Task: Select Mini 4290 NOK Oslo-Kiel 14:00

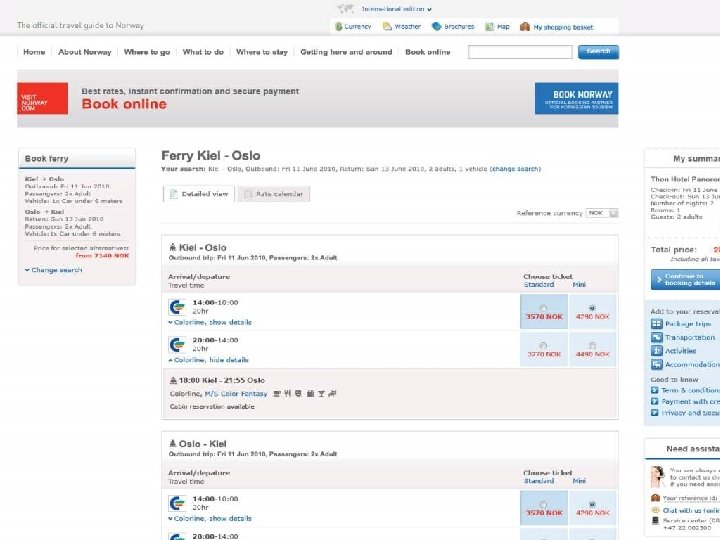Action: pyautogui.click(x=592, y=504)
